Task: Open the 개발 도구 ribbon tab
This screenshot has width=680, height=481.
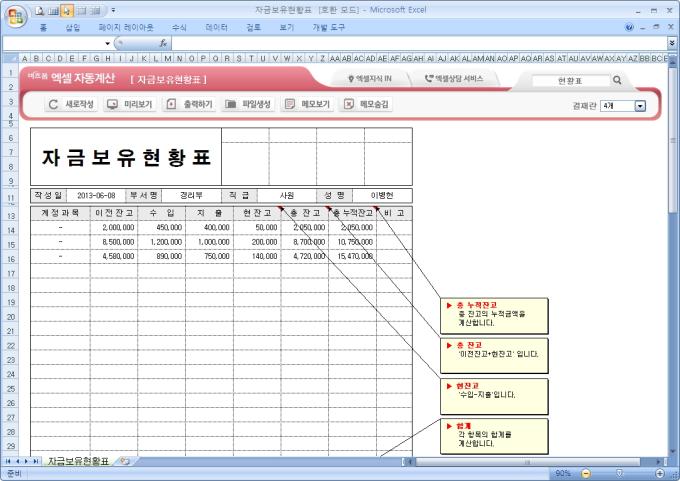Action: click(328, 27)
